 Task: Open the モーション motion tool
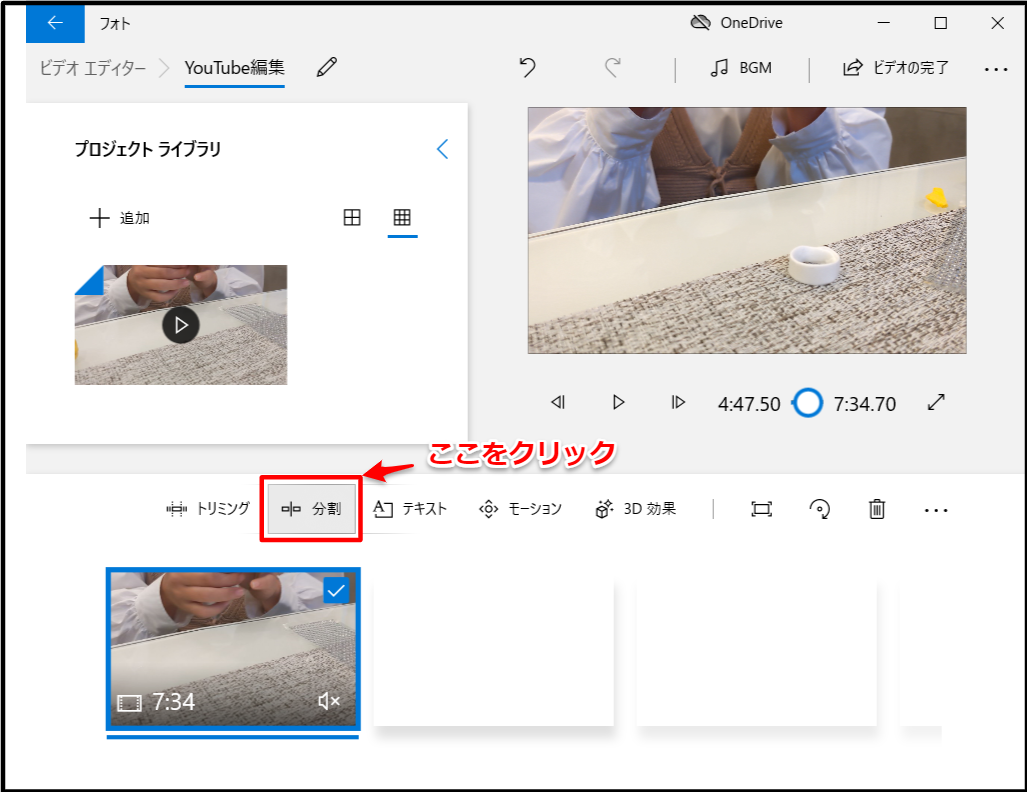pyautogui.click(x=521, y=509)
